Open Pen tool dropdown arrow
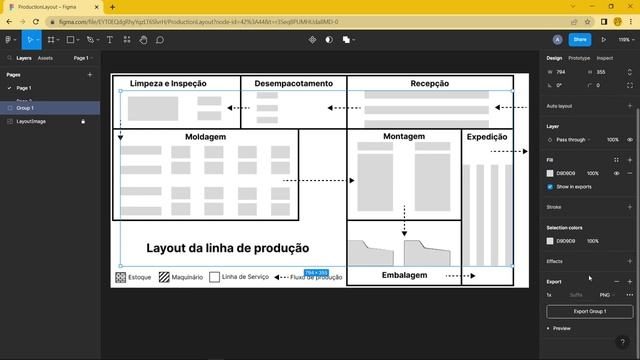The width and height of the screenshot is (640, 360). coord(98,40)
